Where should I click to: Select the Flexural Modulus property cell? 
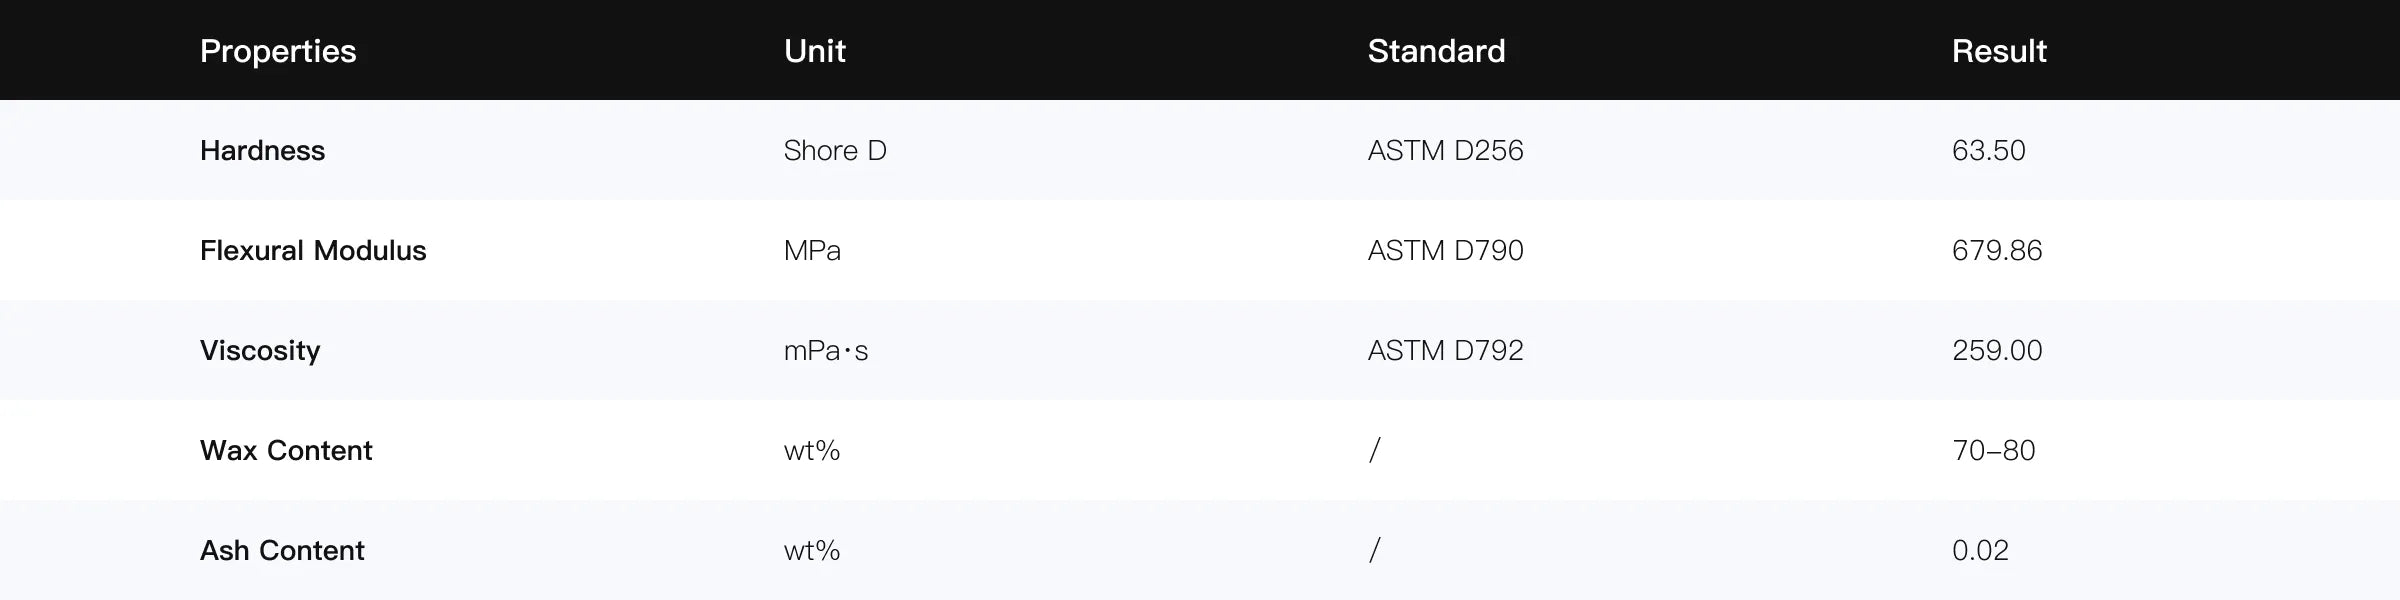(313, 250)
